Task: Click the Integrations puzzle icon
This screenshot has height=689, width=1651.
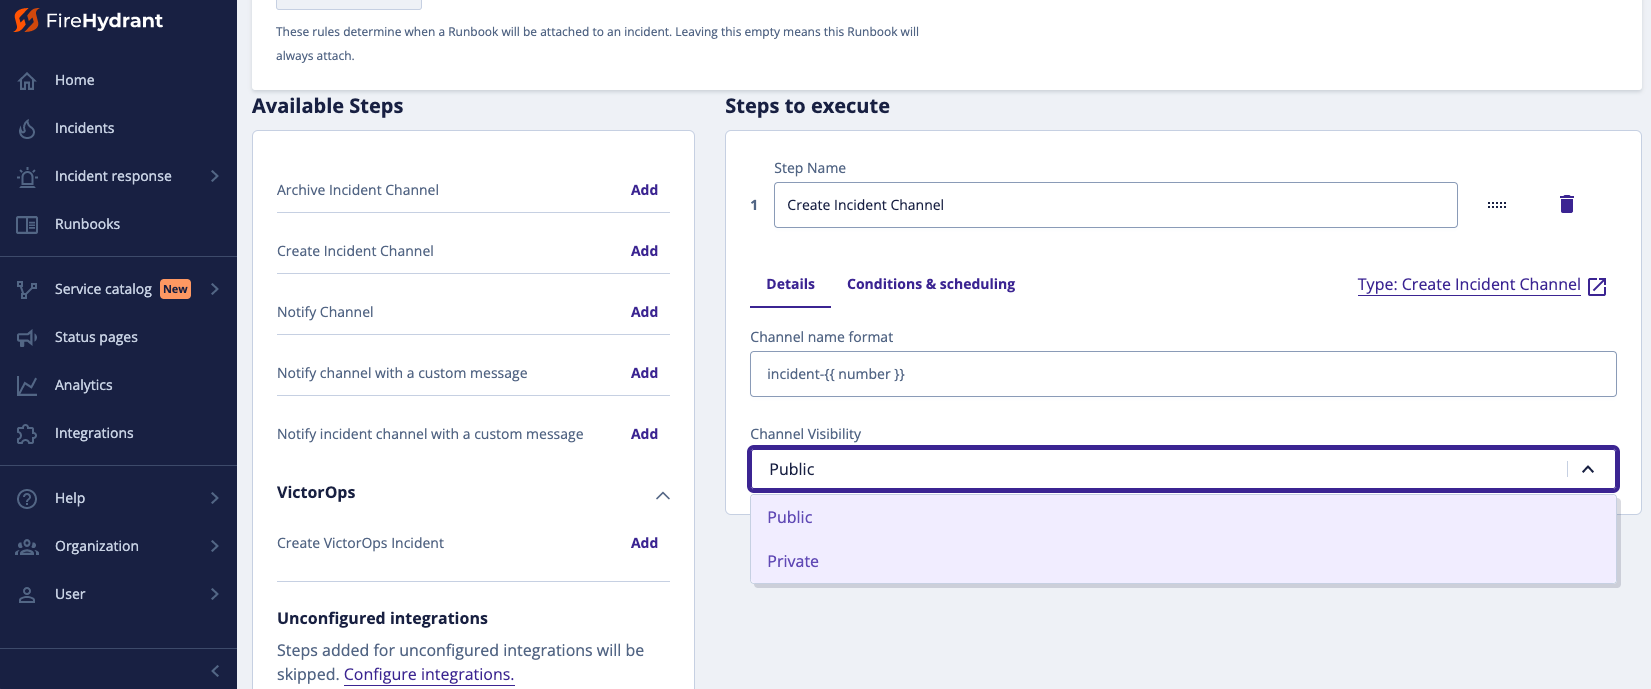Action: coord(27,434)
